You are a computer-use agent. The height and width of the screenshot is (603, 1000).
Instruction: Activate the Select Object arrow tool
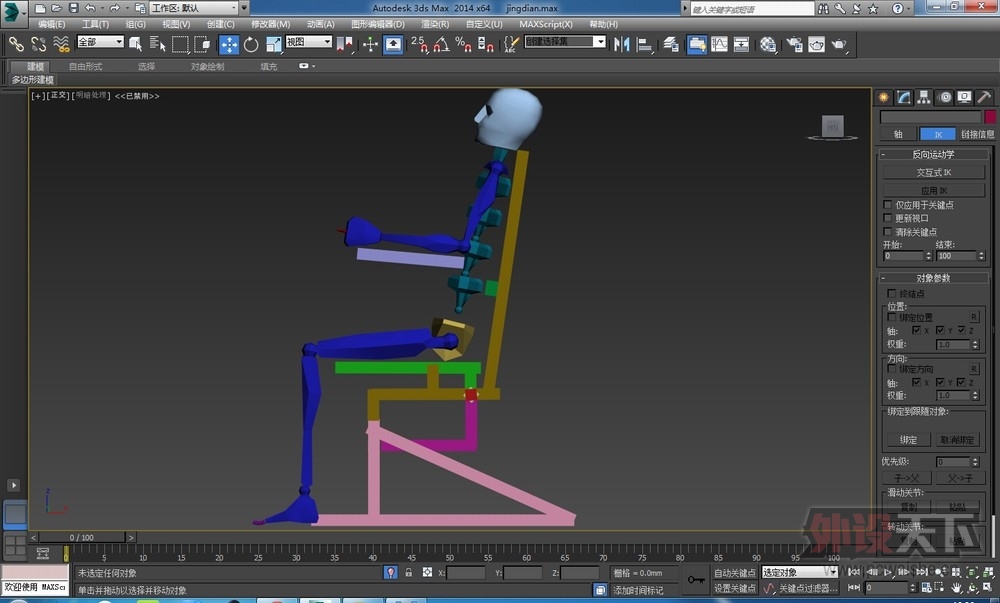coord(135,44)
